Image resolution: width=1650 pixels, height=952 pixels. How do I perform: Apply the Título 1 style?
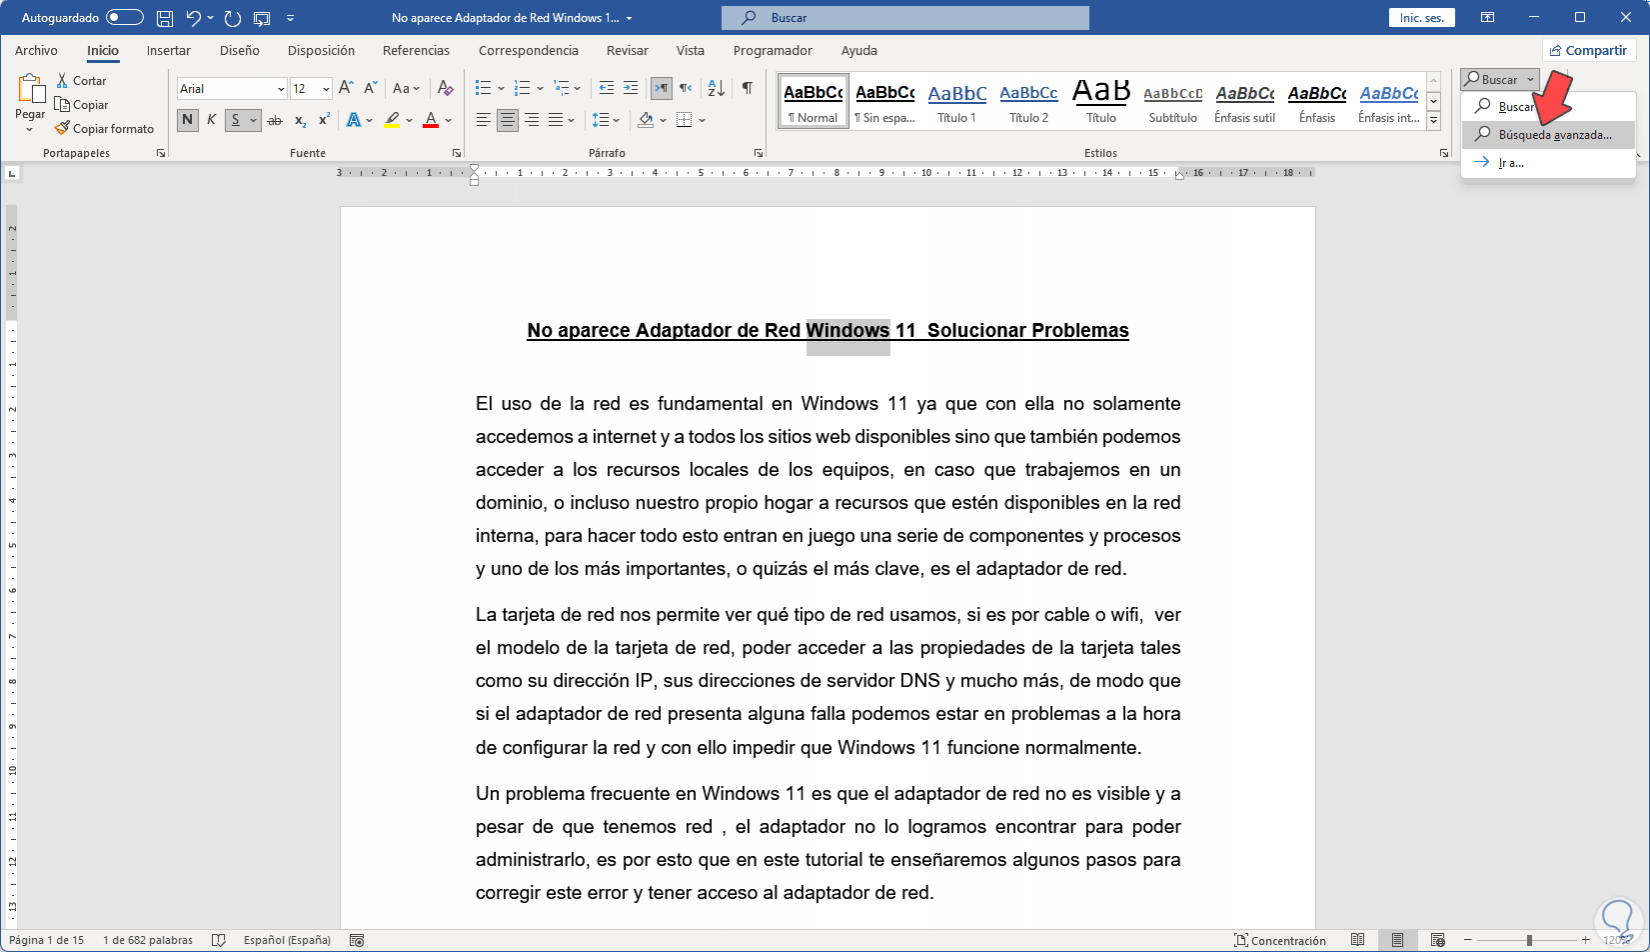click(957, 101)
